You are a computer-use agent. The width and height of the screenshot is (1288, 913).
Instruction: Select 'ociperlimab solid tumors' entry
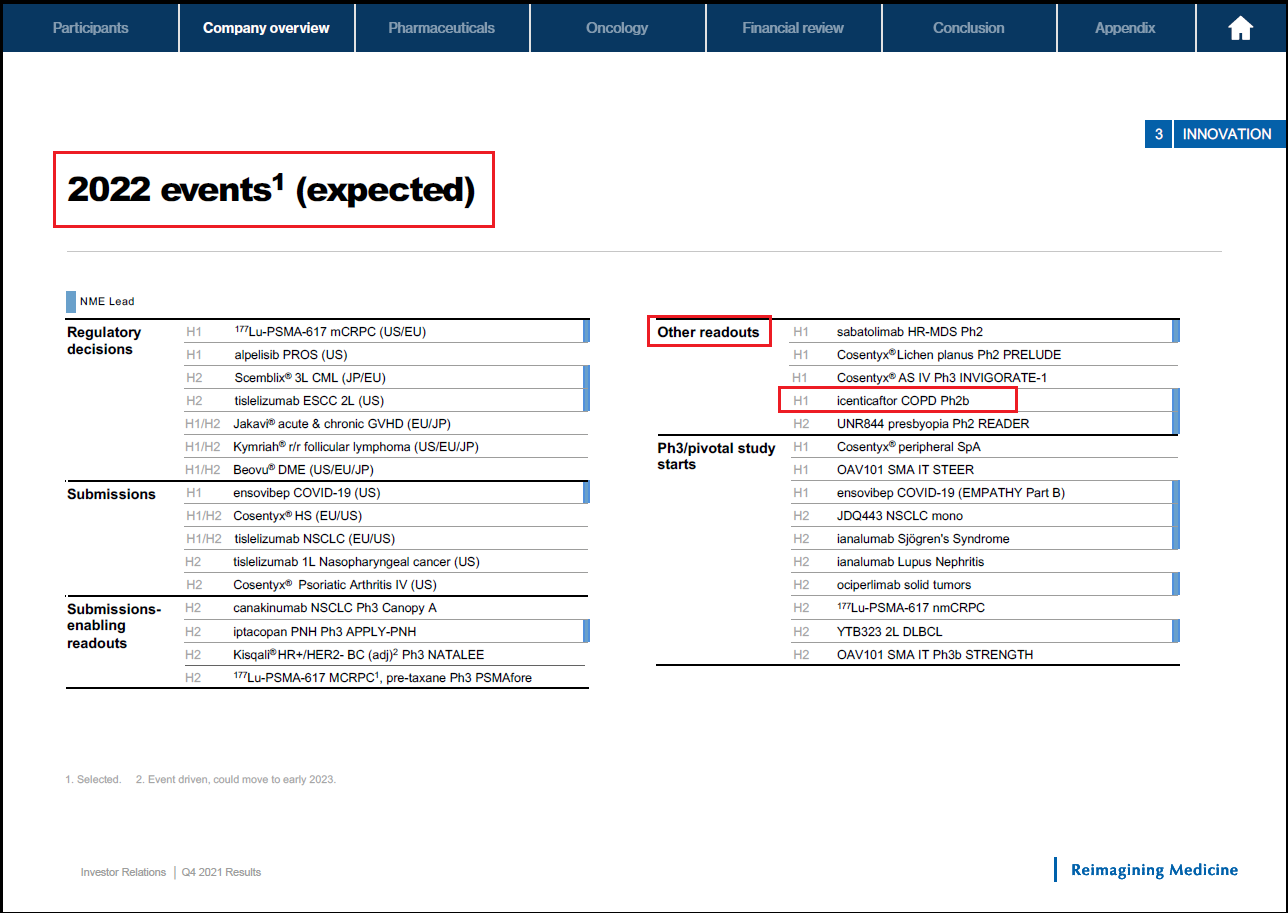(x=984, y=584)
